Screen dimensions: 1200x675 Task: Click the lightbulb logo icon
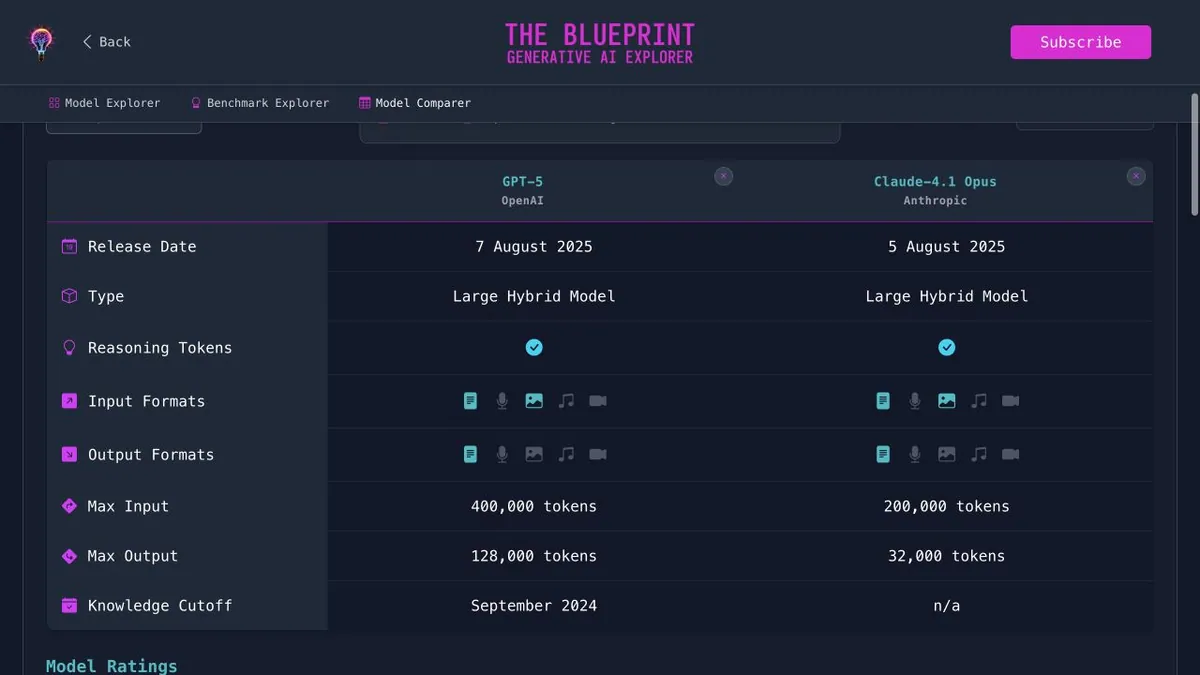(41, 42)
